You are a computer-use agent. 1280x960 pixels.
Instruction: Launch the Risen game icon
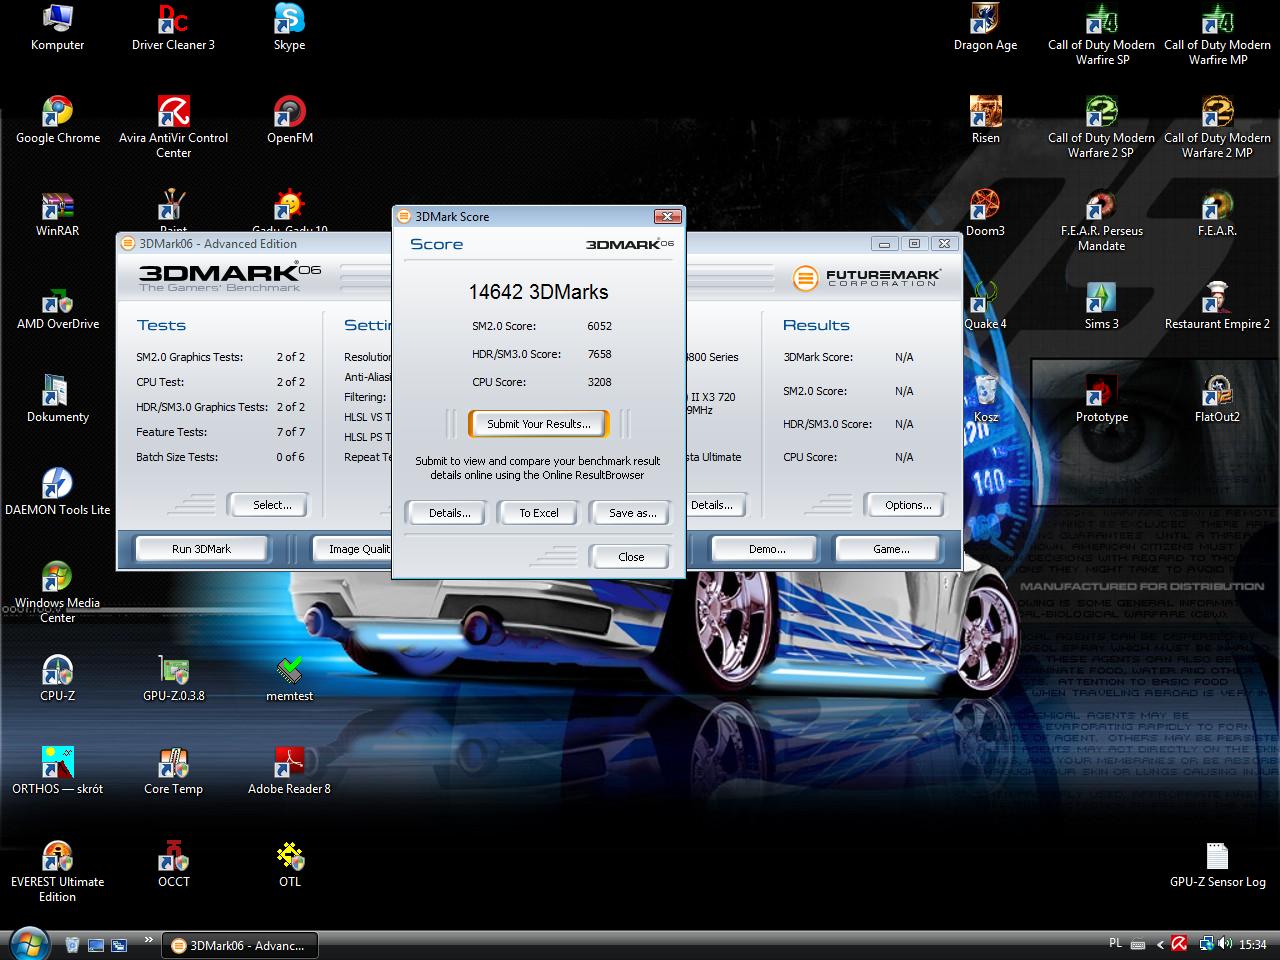tap(985, 120)
